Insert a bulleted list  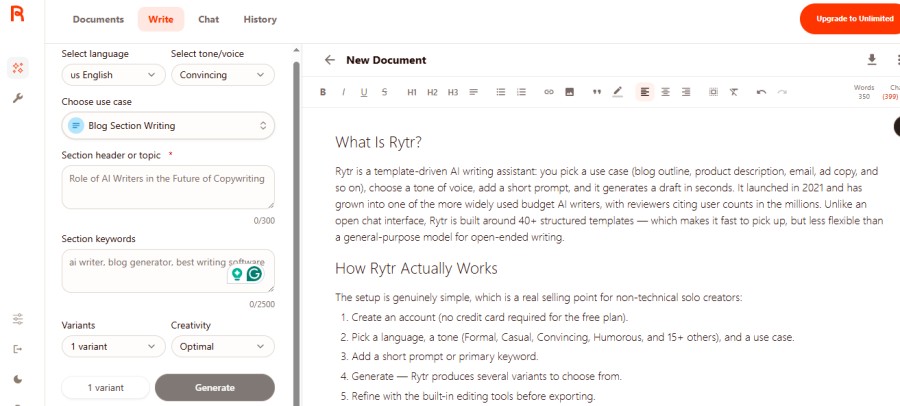click(501, 92)
